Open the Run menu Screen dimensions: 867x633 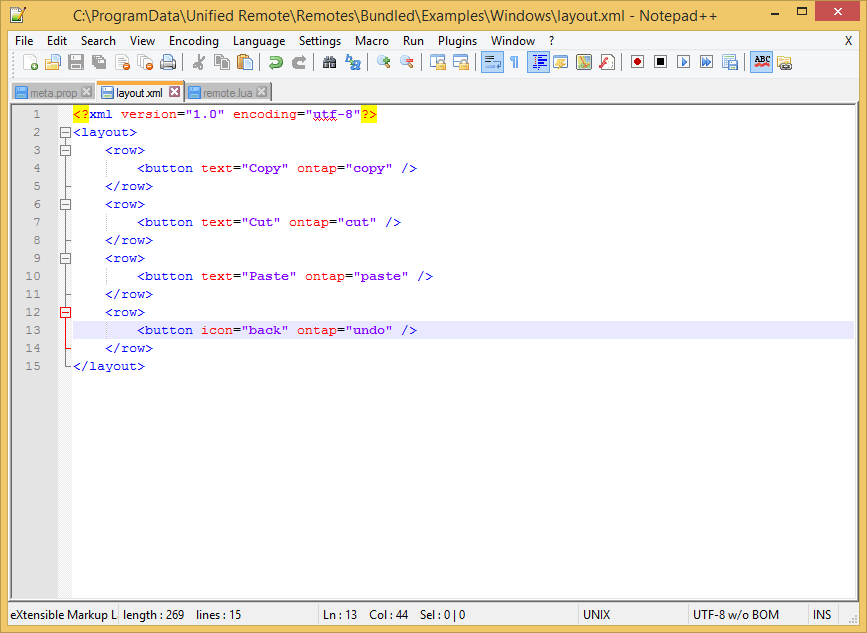point(413,41)
